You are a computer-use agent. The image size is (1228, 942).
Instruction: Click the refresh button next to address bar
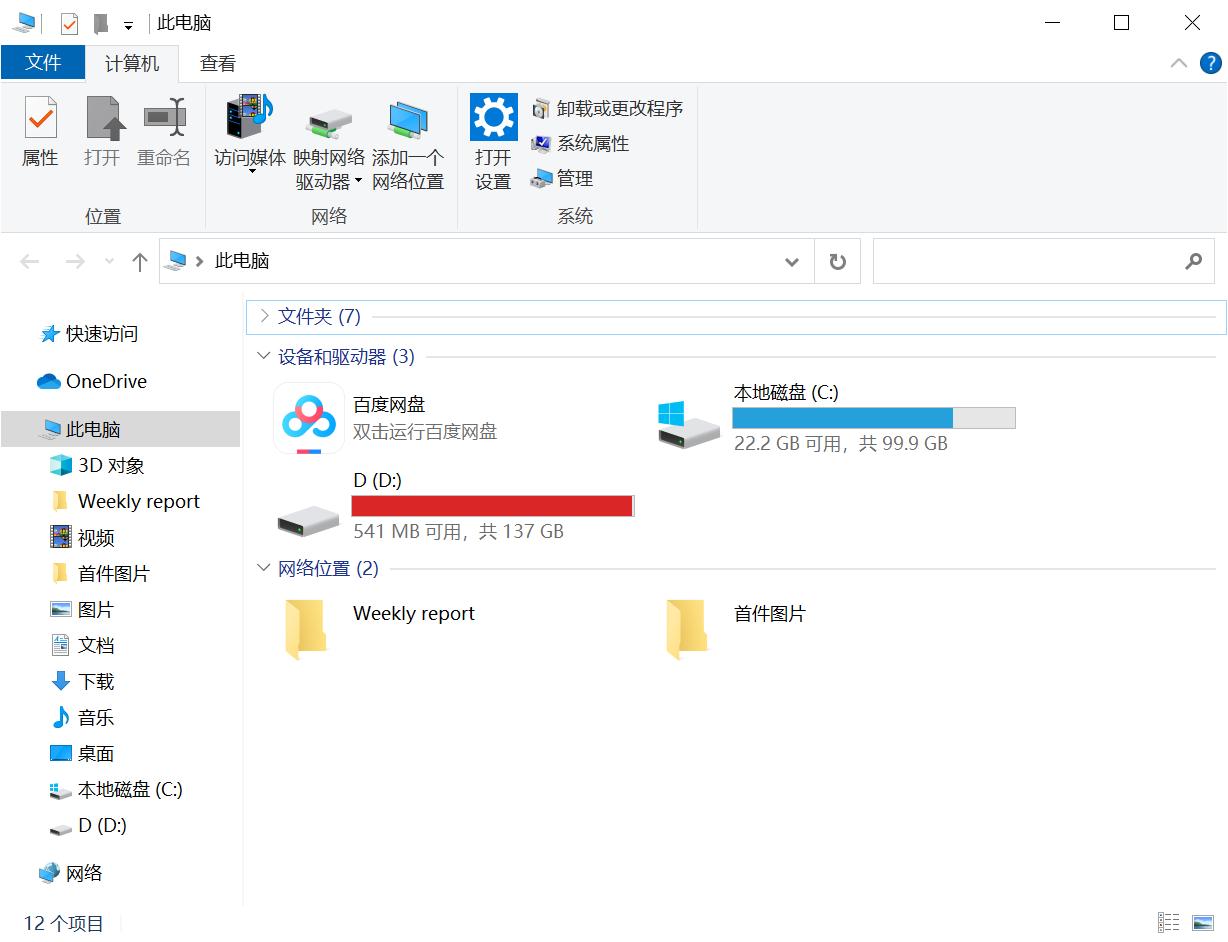coord(837,261)
